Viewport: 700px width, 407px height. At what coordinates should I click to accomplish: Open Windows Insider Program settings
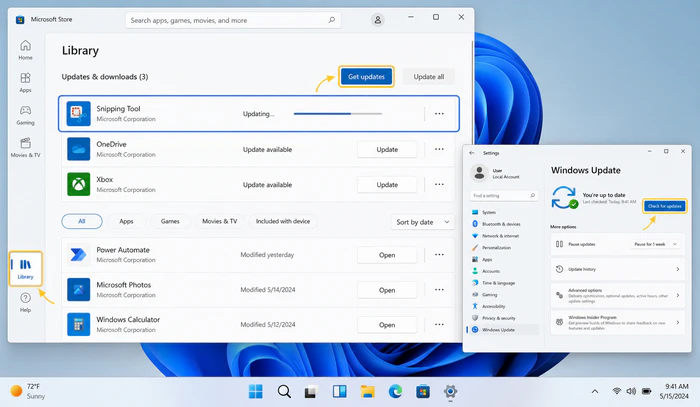click(618, 322)
